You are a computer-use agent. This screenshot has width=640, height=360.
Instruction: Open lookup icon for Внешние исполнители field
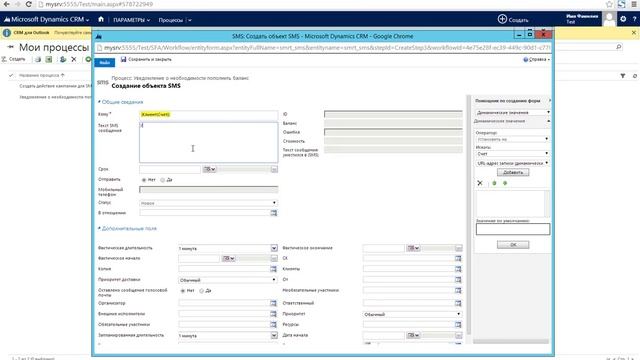tap(273, 314)
